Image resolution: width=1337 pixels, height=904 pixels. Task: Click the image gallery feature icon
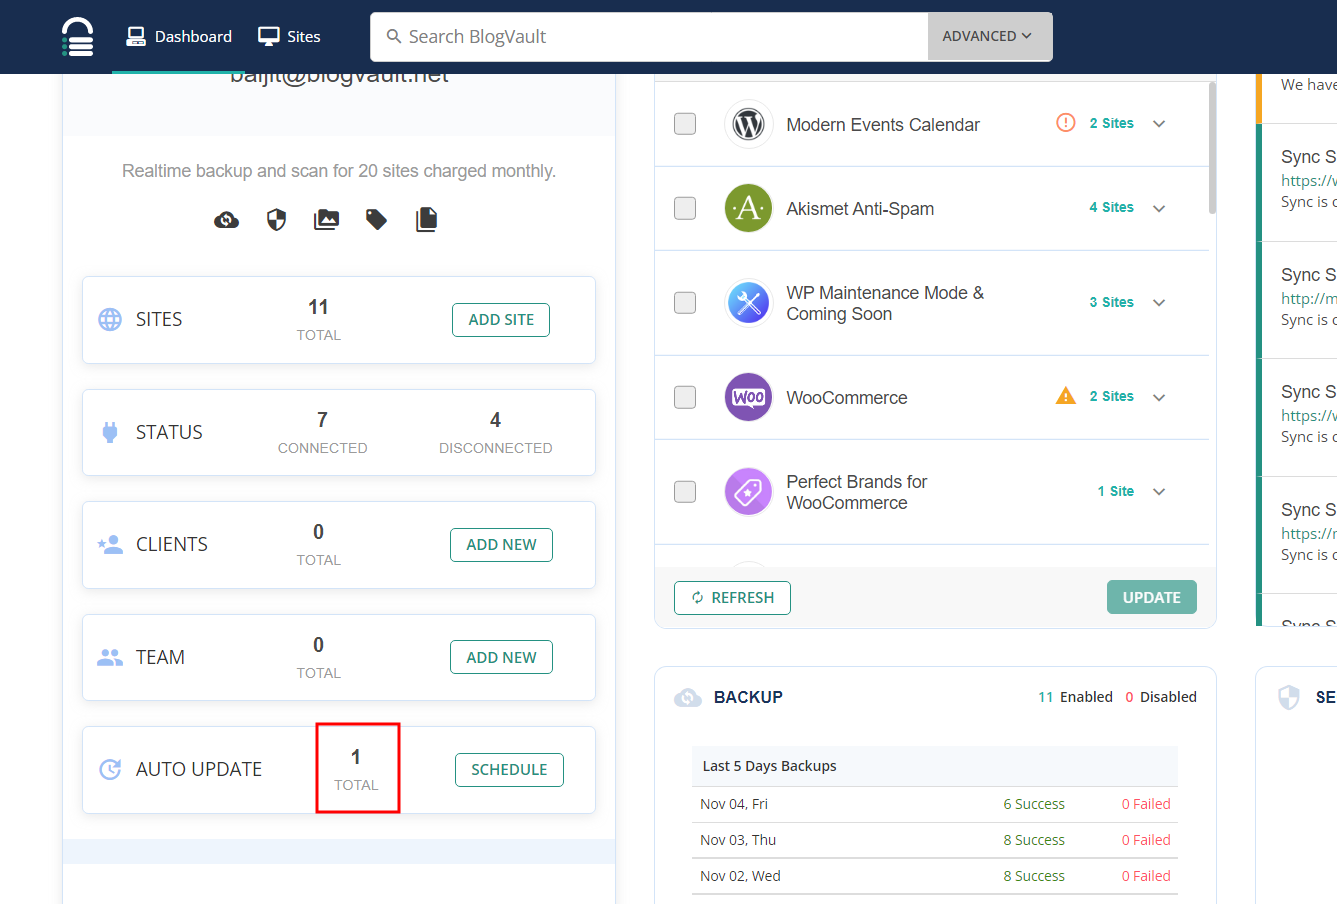pyautogui.click(x=327, y=219)
